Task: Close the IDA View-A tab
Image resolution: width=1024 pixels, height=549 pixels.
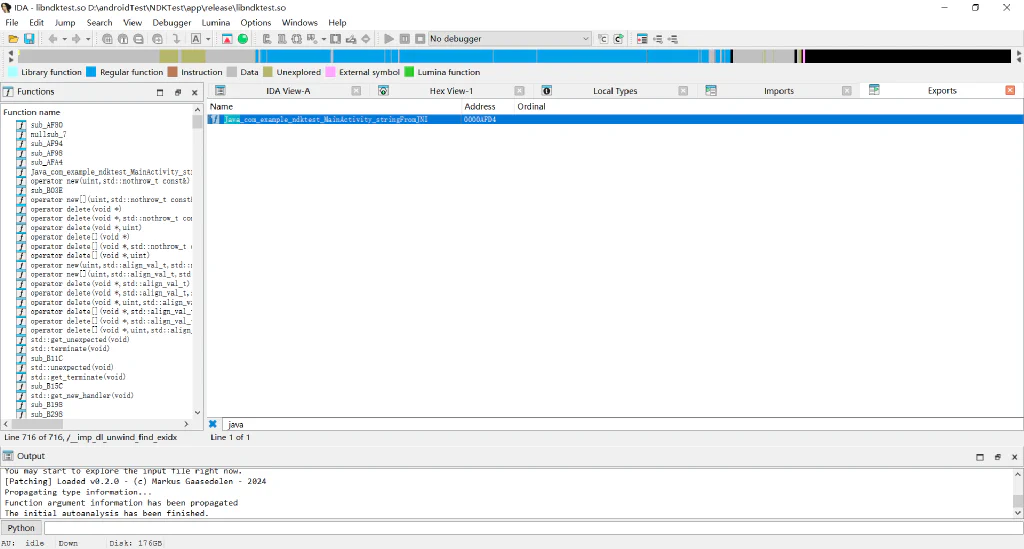Action: coord(356,91)
